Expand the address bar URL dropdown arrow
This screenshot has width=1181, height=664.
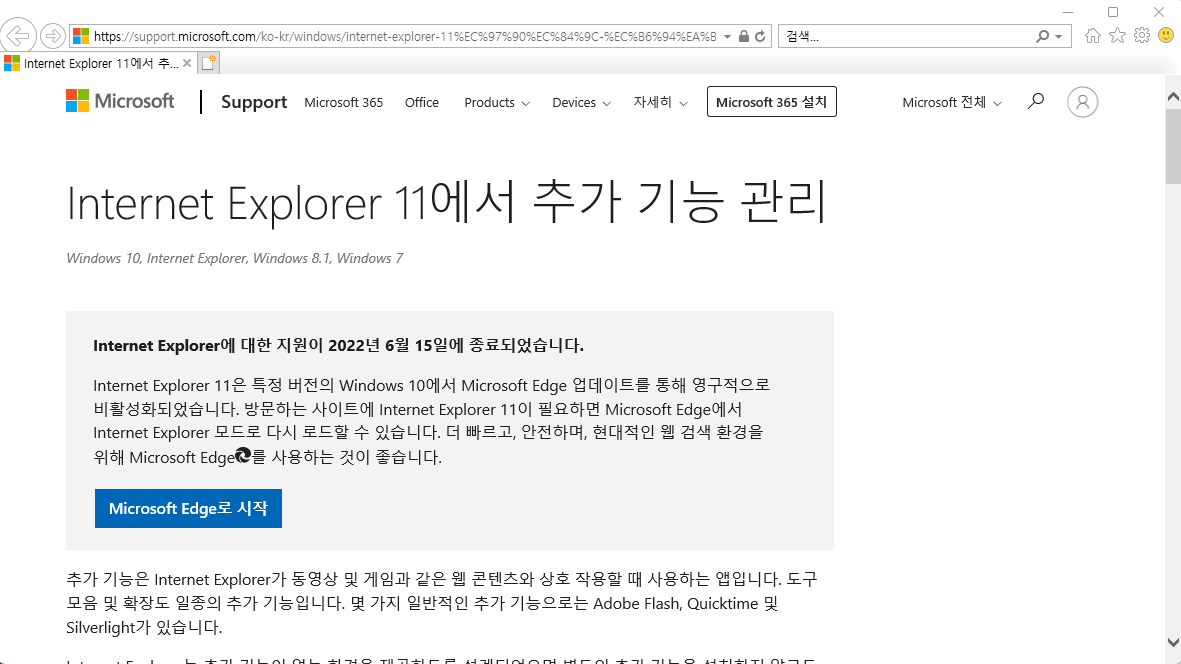point(728,36)
